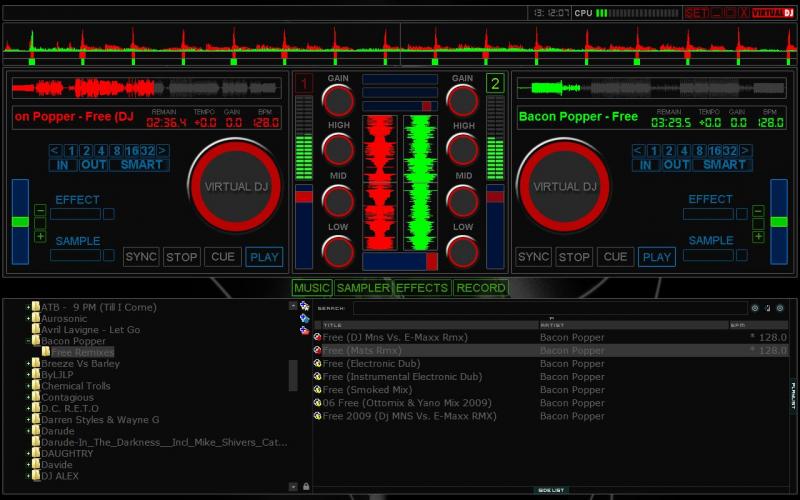This screenshot has height=500, width=800.
Task: Lengthen deck 1 loop with right arrow
Action: [162, 151]
